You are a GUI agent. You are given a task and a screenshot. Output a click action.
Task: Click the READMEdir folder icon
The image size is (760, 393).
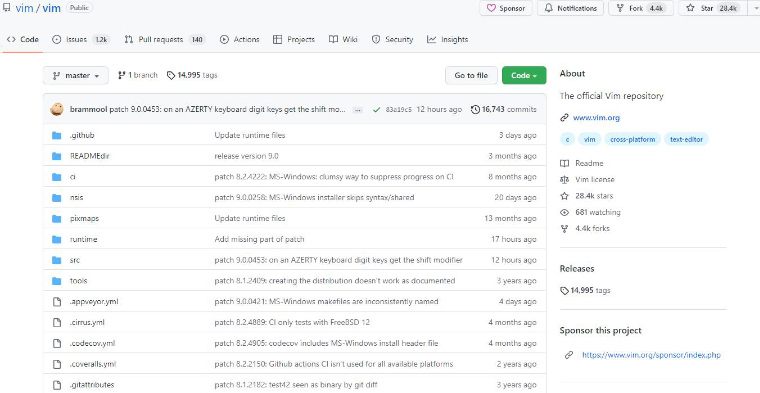[57, 156]
